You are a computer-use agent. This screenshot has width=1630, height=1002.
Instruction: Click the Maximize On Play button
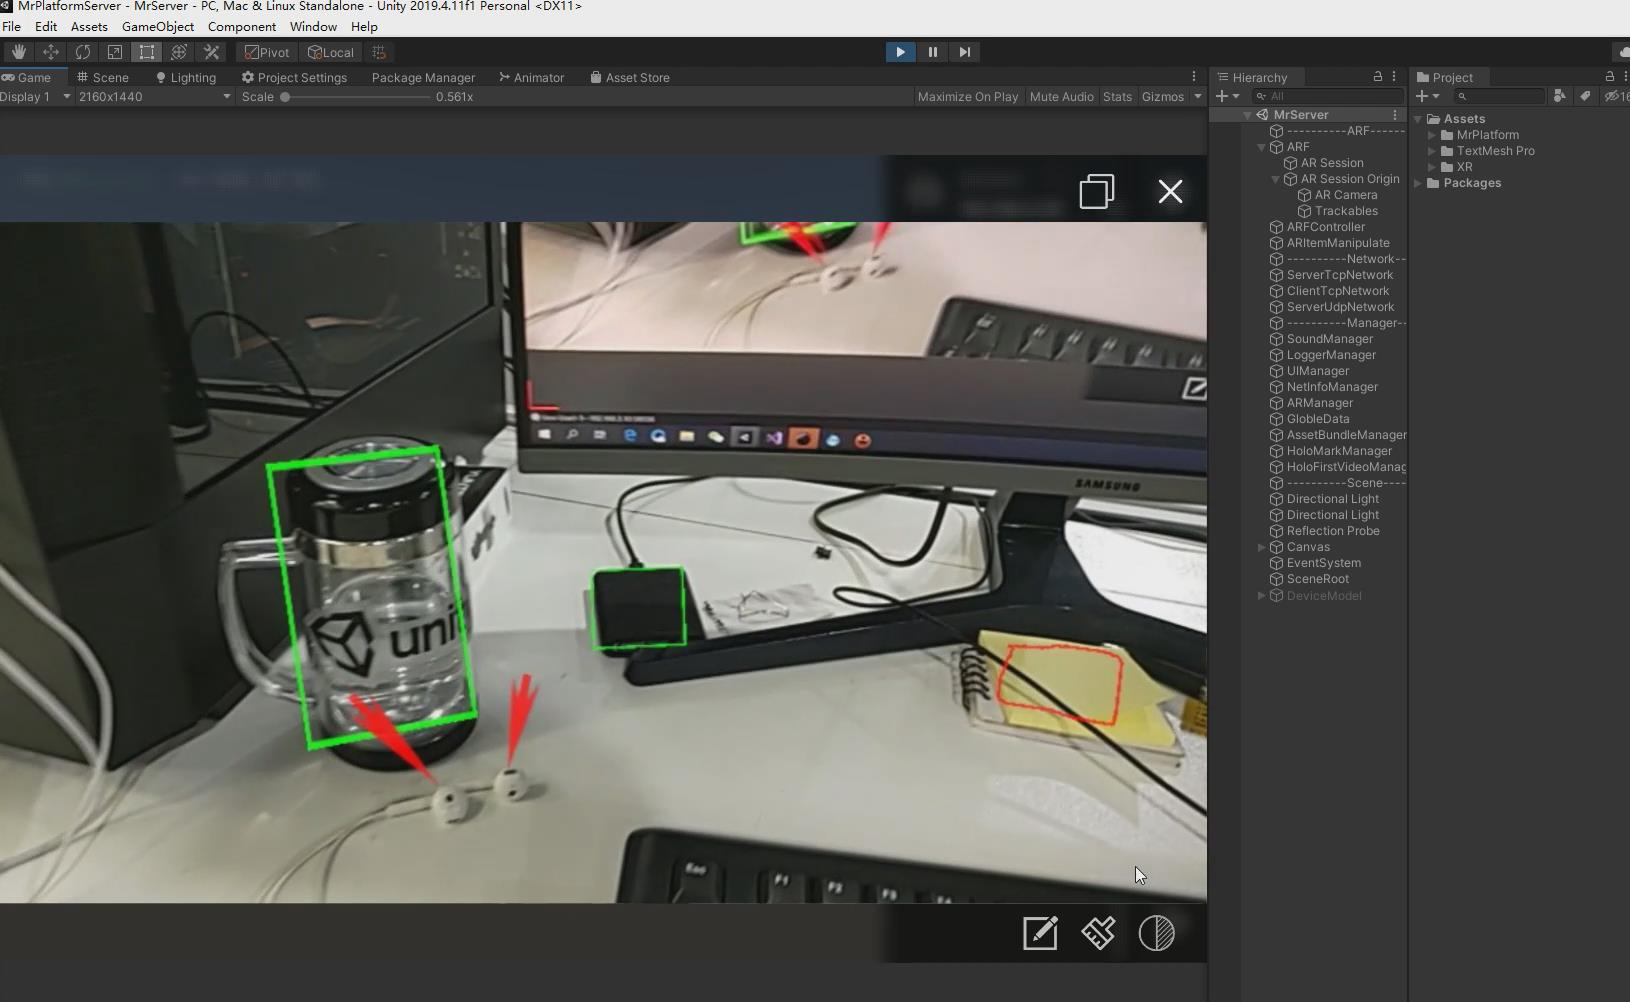pos(967,96)
